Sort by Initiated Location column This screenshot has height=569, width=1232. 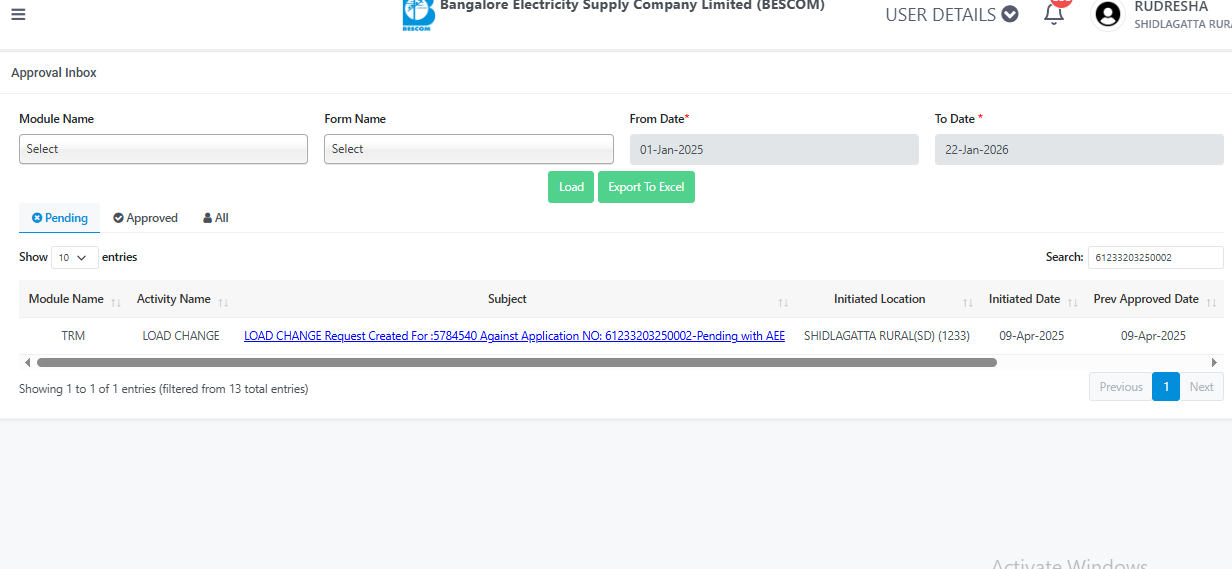pyautogui.click(x=887, y=299)
